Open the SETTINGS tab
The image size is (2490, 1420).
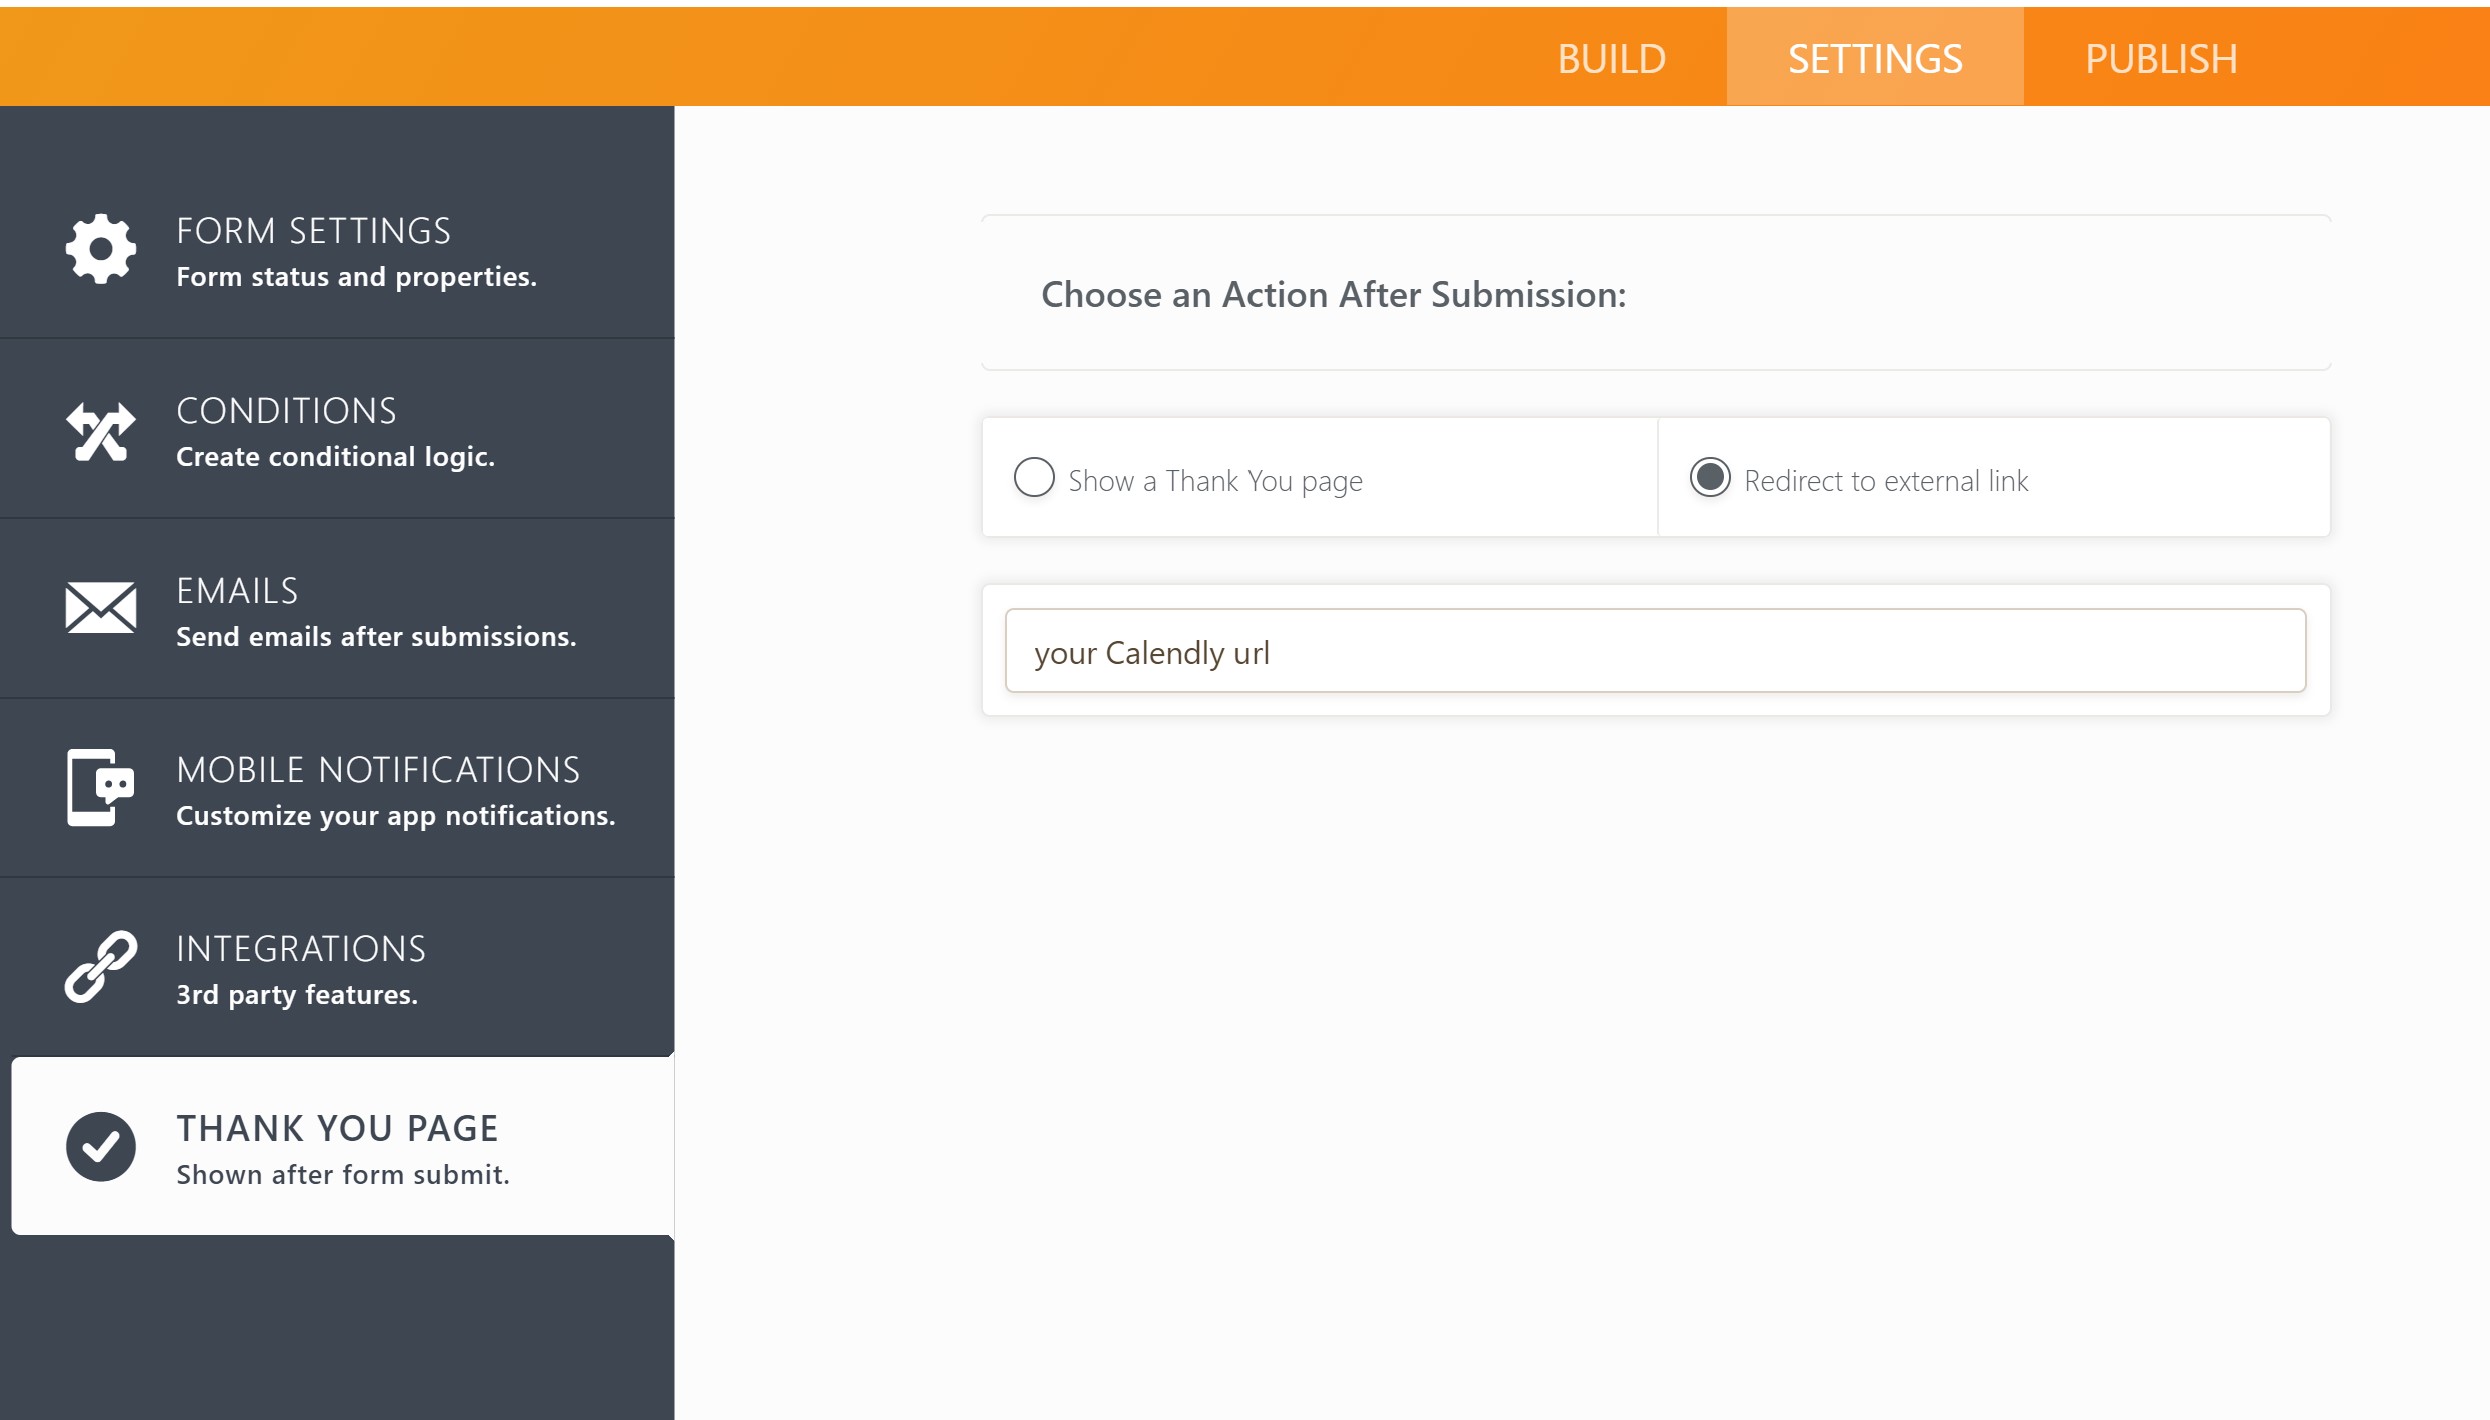(x=1875, y=59)
